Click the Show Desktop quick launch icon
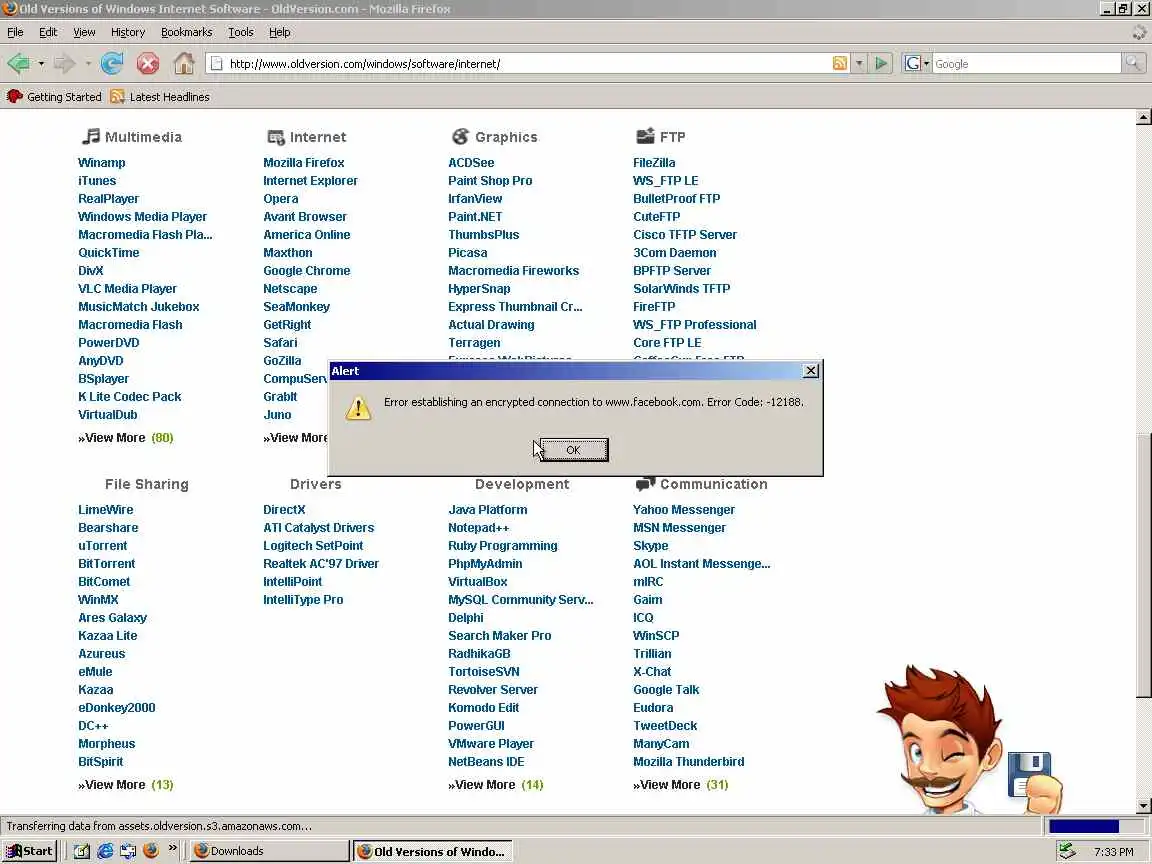 pos(82,851)
